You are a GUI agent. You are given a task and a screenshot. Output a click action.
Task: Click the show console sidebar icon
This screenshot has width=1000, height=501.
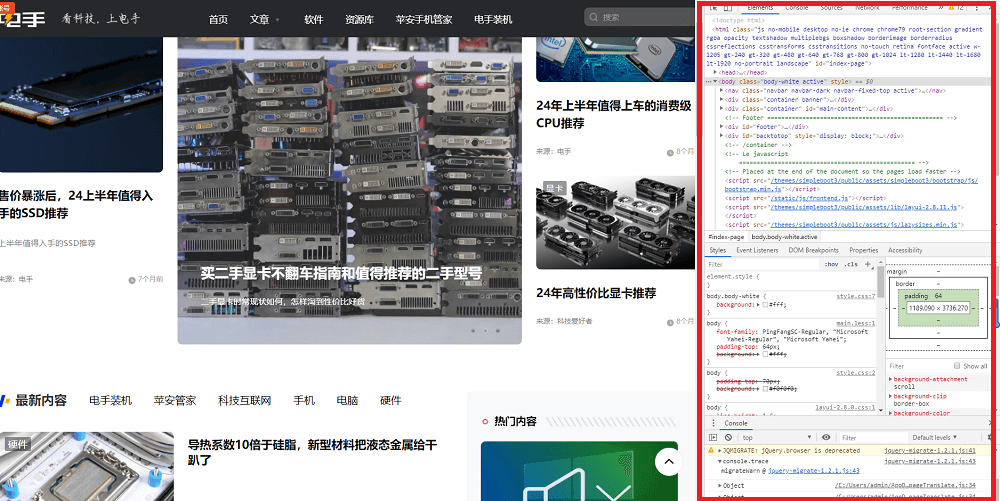[712, 437]
